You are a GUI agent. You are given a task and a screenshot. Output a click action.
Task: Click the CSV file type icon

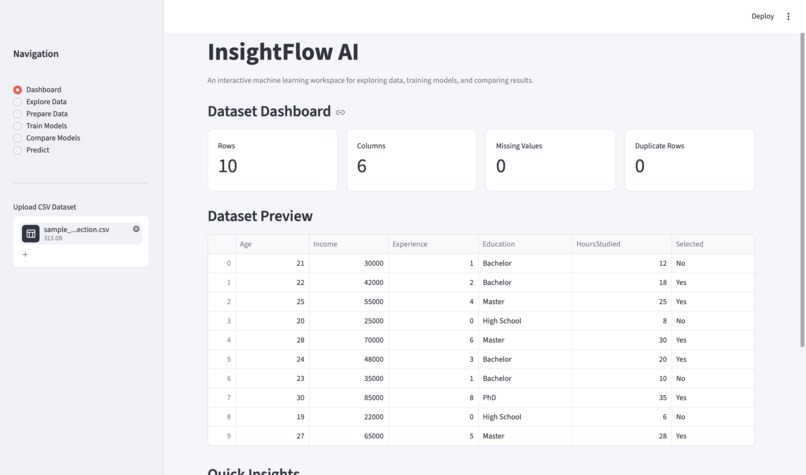pyautogui.click(x=30, y=233)
